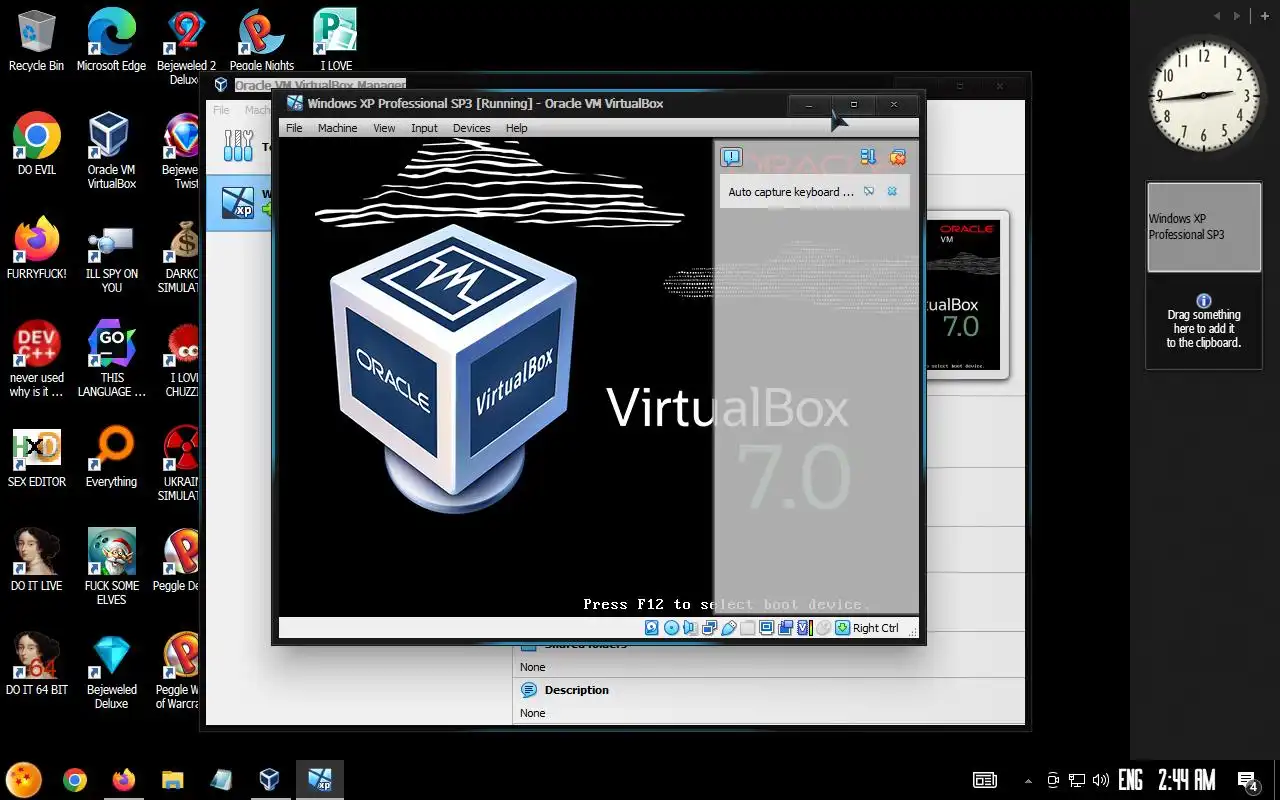This screenshot has height=800, width=1280.
Task: Open the USB devices indicator in VM status bar
Action: (729, 628)
